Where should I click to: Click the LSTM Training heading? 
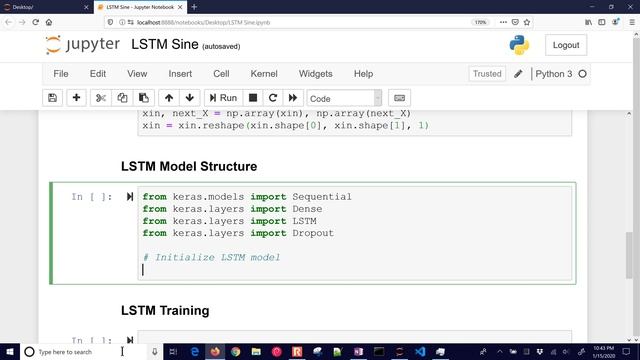tap(165, 311)
